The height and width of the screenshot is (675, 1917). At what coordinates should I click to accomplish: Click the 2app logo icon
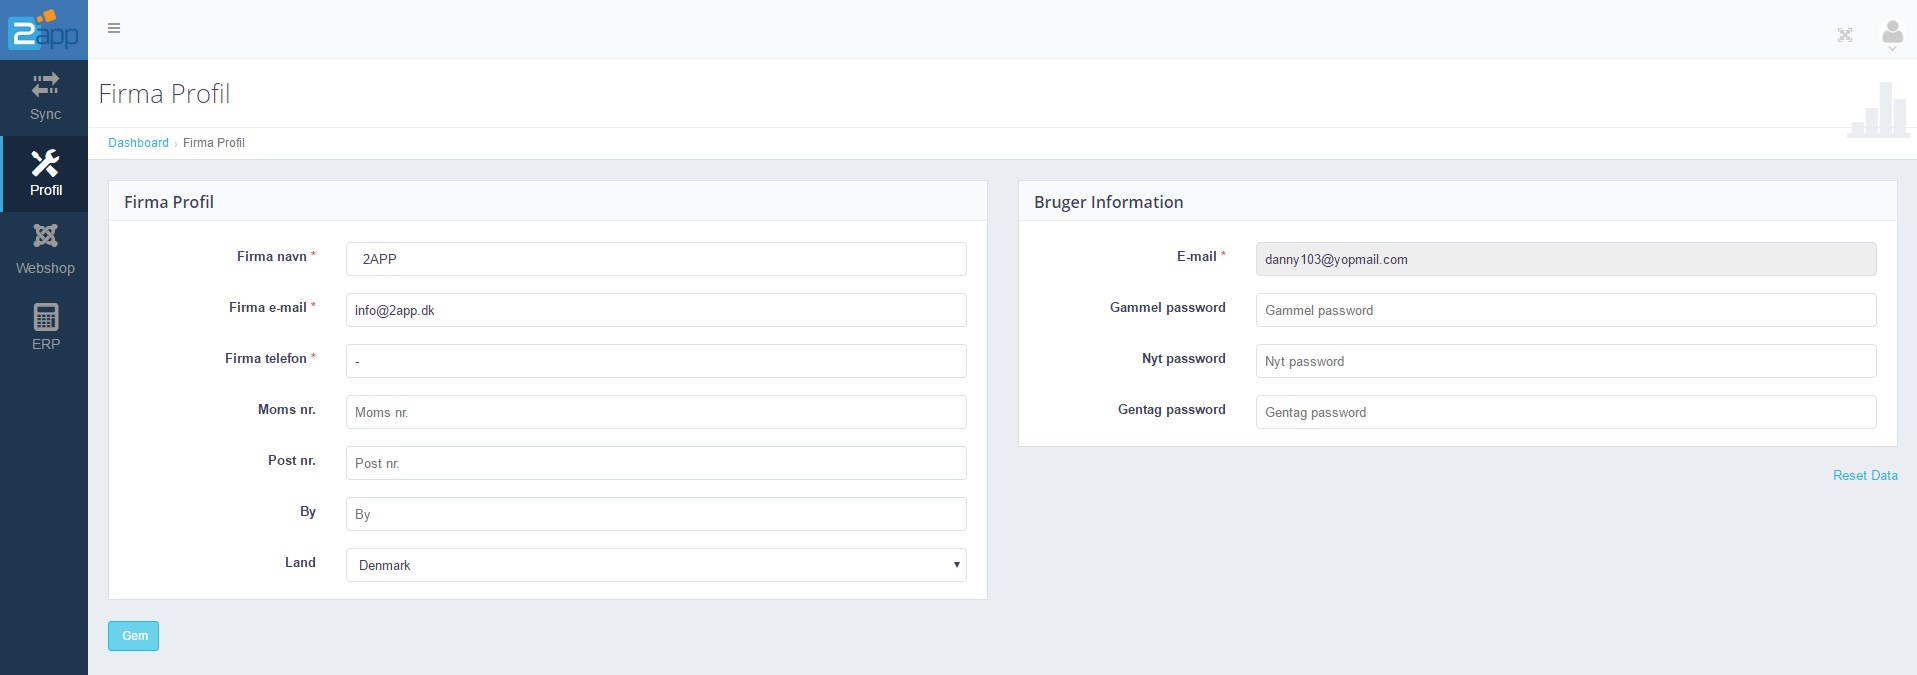(x=43, y=29)
